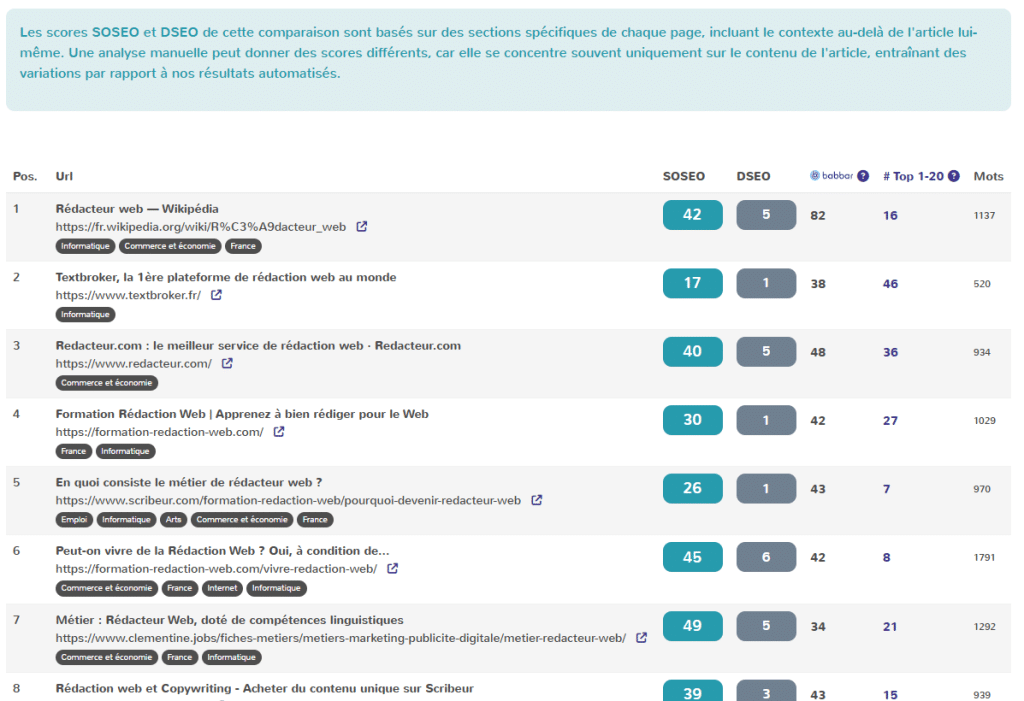Open external link icon for redacteur.com
The image size is (1024, 701).
tap(227, 363)
